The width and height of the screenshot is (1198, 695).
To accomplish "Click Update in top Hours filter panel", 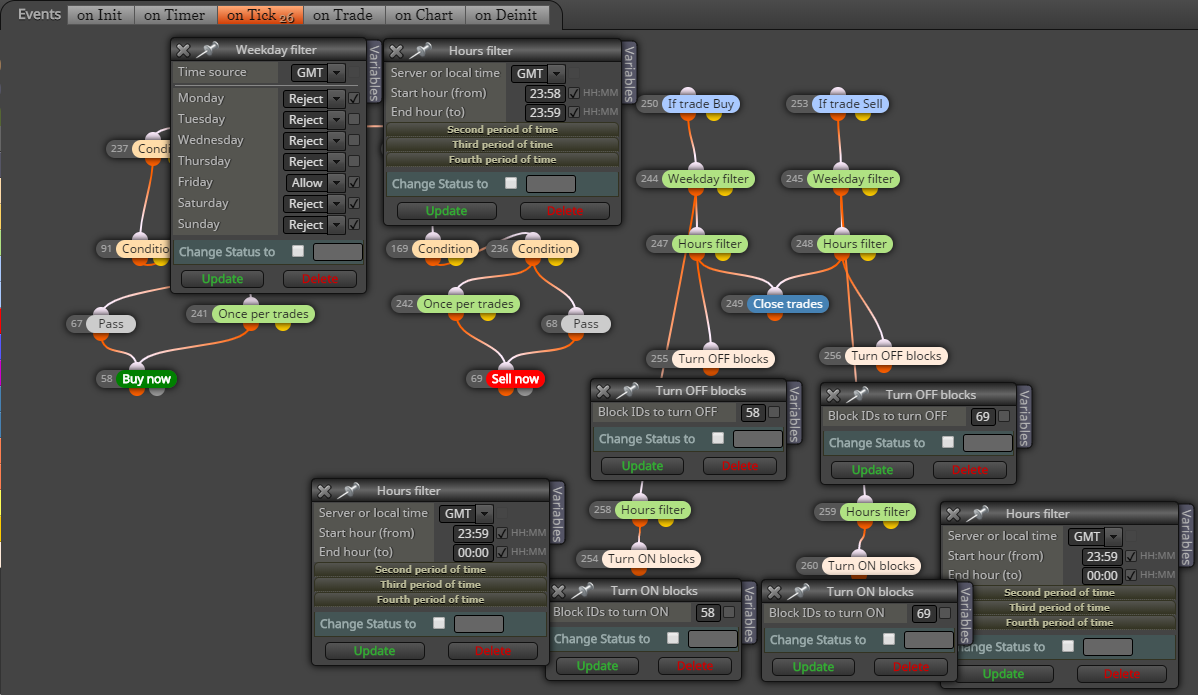I will [x=446, y=211].
